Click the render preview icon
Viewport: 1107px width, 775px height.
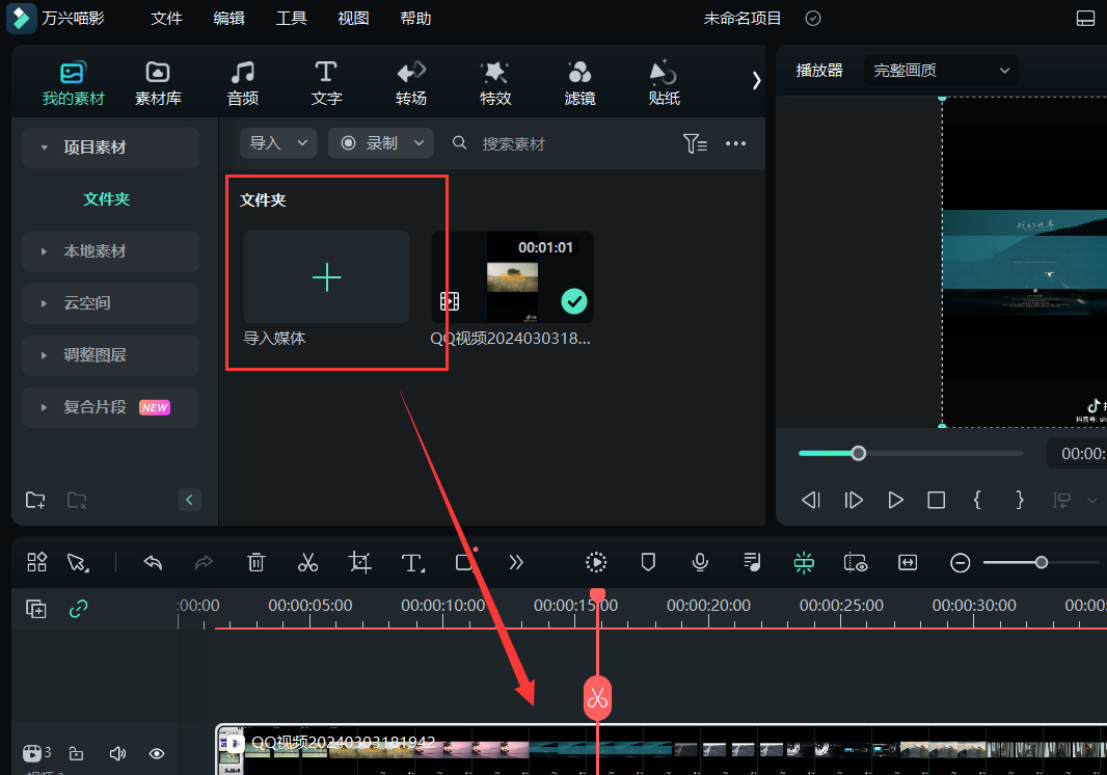(596, 563)
